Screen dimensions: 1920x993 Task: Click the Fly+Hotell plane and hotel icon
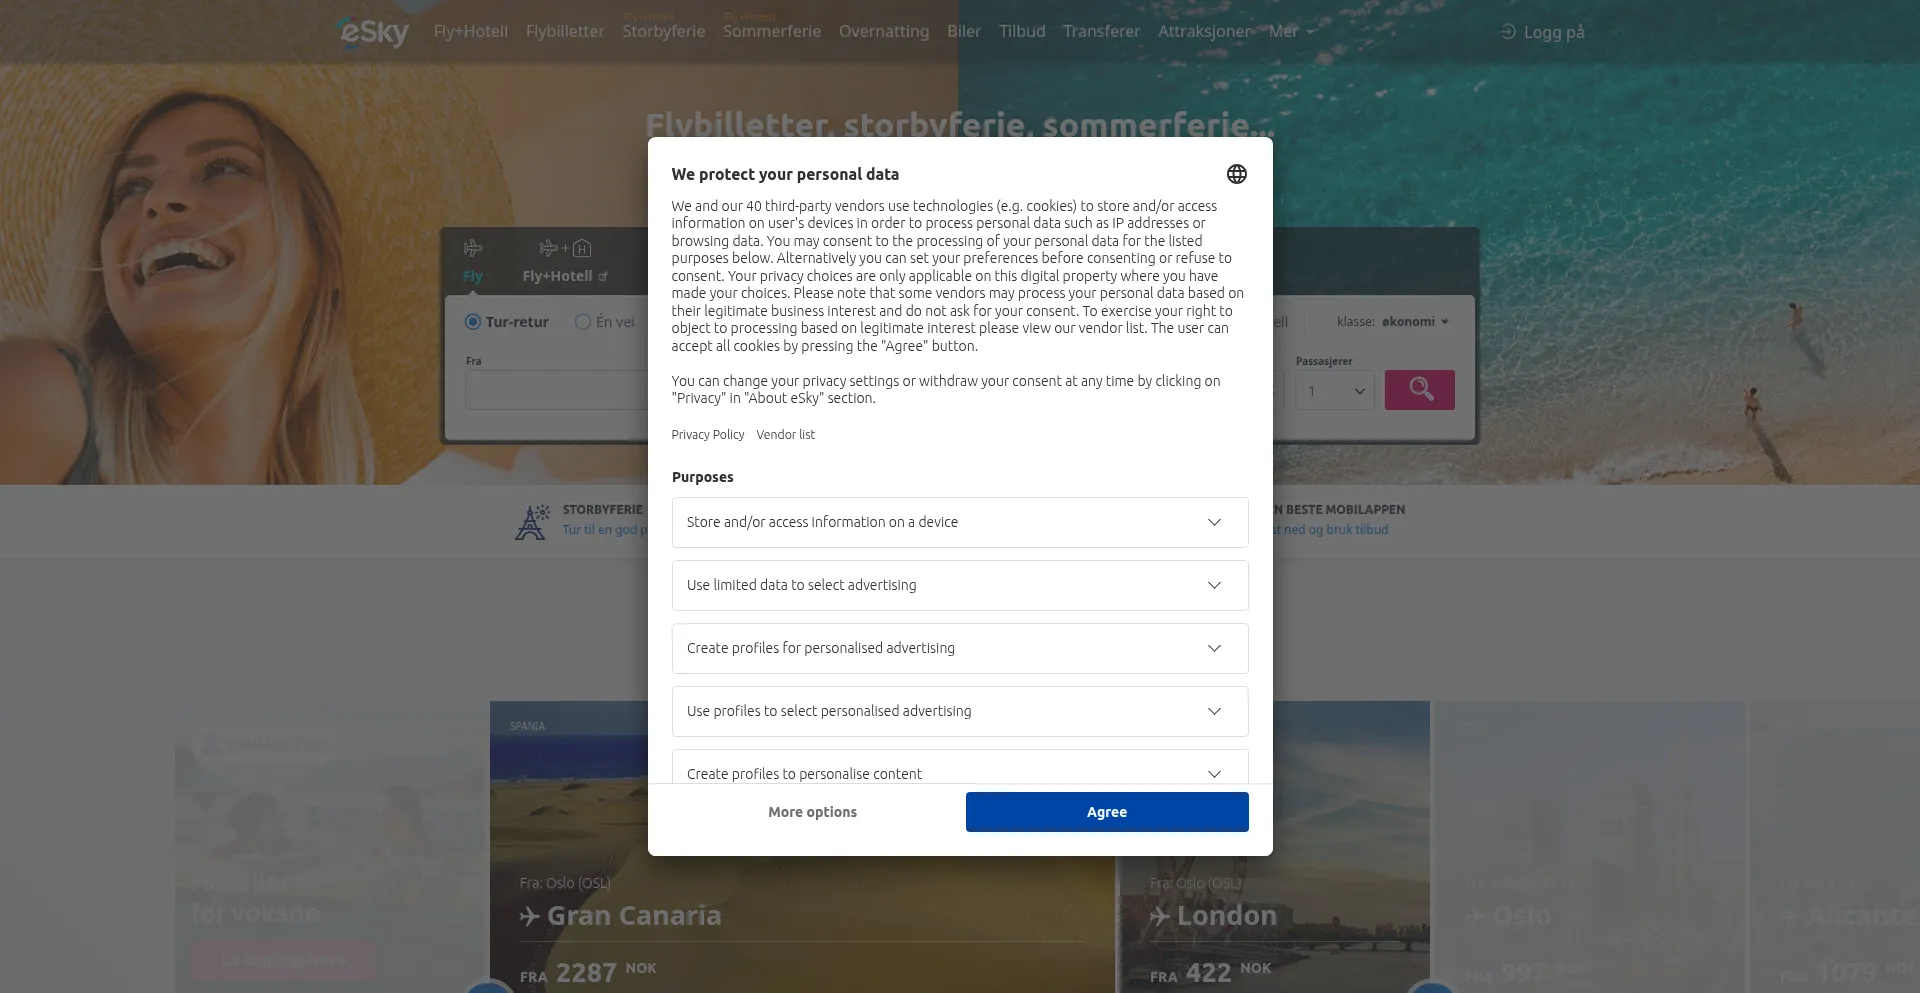point(565,248)
